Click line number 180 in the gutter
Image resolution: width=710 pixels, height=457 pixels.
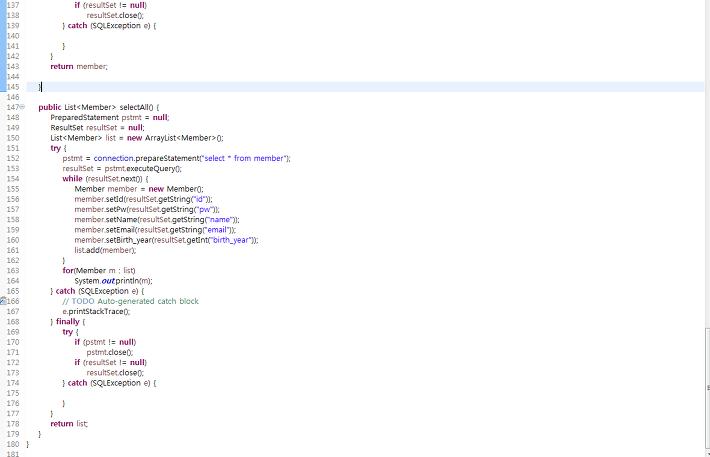(13, 444)
